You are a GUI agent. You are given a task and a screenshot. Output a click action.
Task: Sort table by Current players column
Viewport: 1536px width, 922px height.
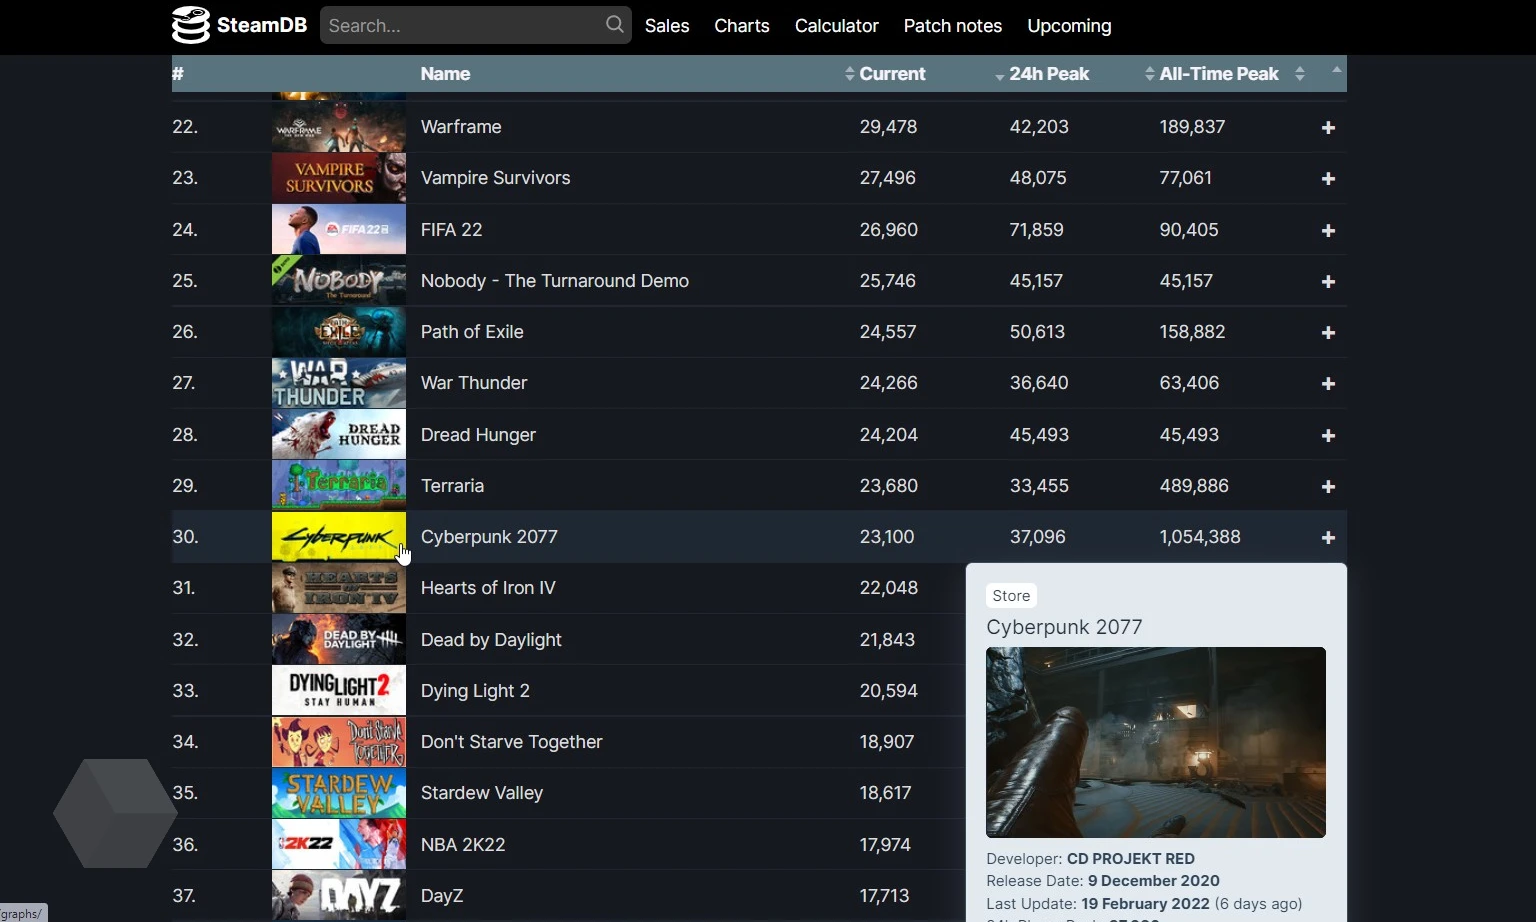tap(892, 74)
